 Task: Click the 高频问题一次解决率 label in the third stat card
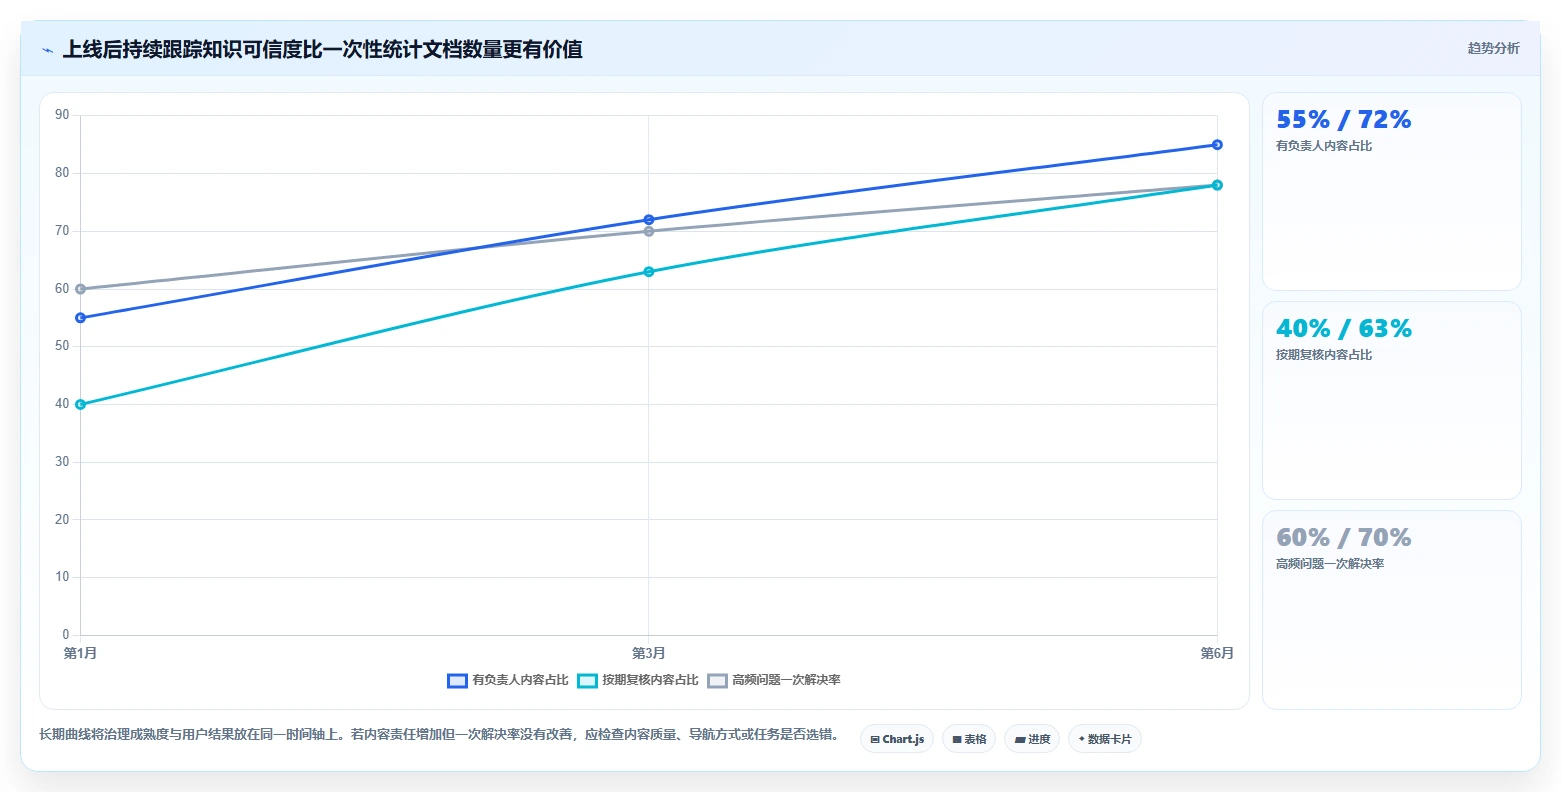pyautogui.click(x=1330, y=564)
